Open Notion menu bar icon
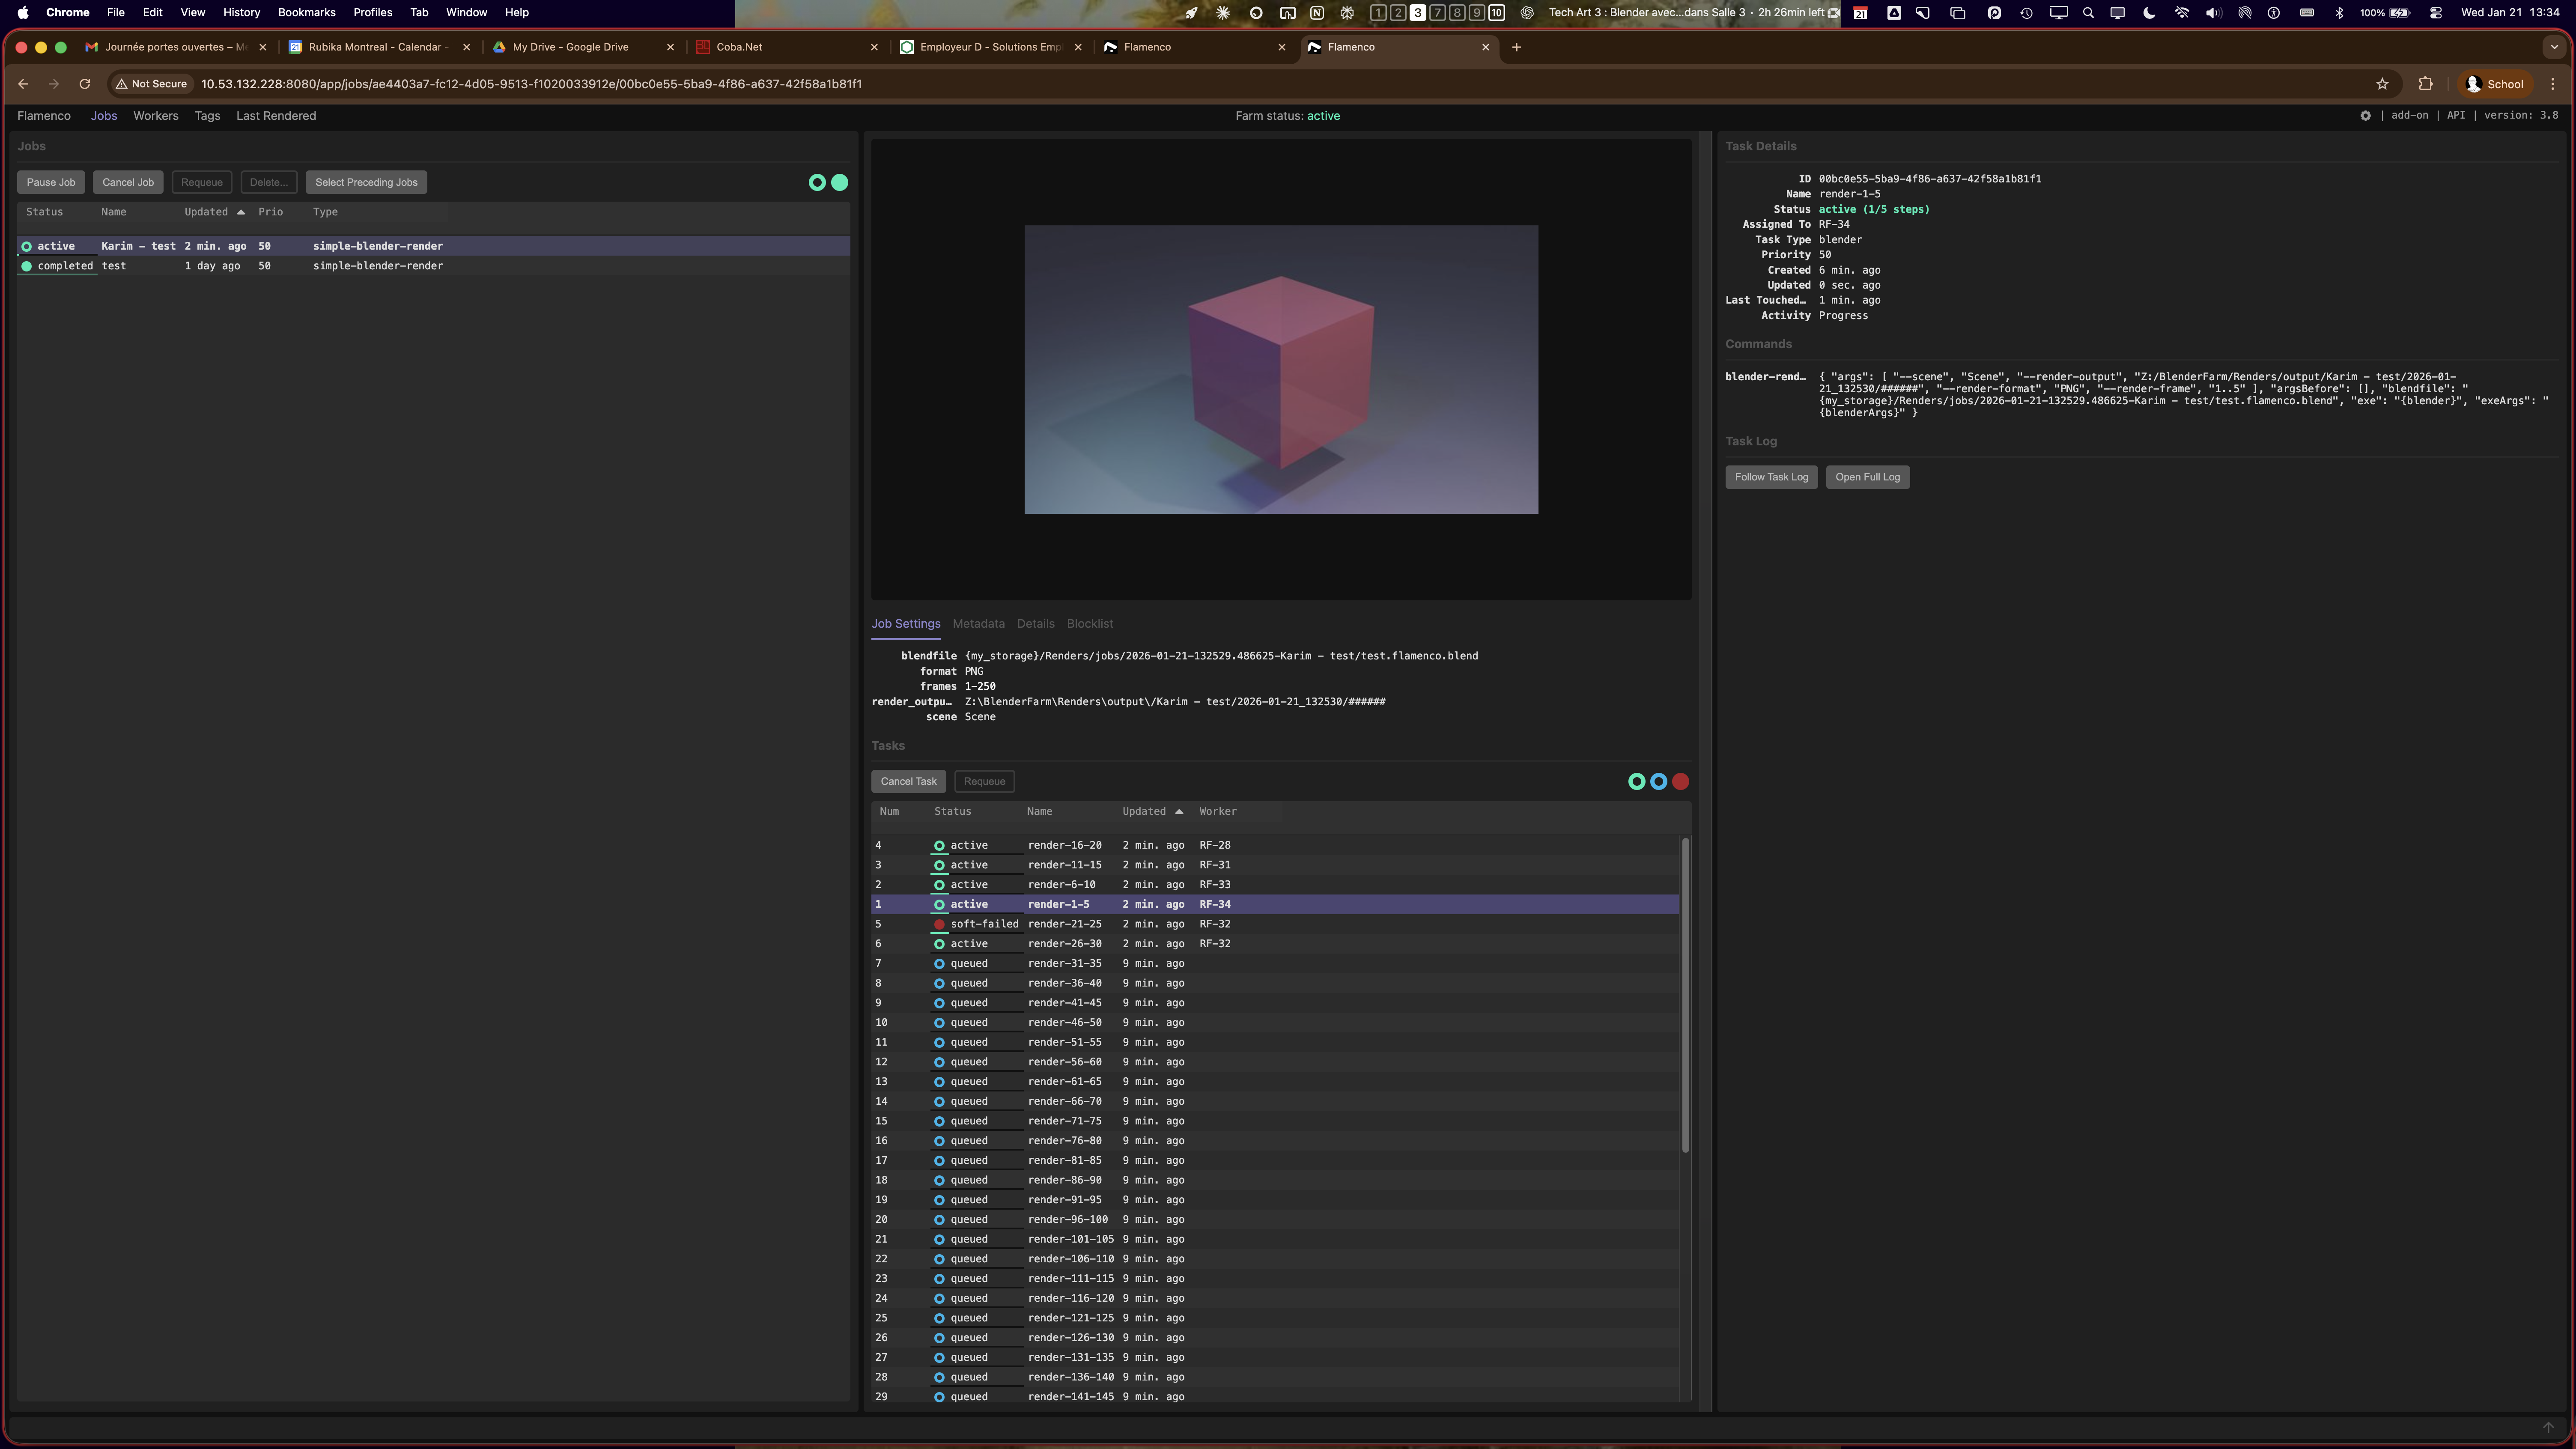The height and width of the screenshot is (1449, 2576). point(1317,13)
